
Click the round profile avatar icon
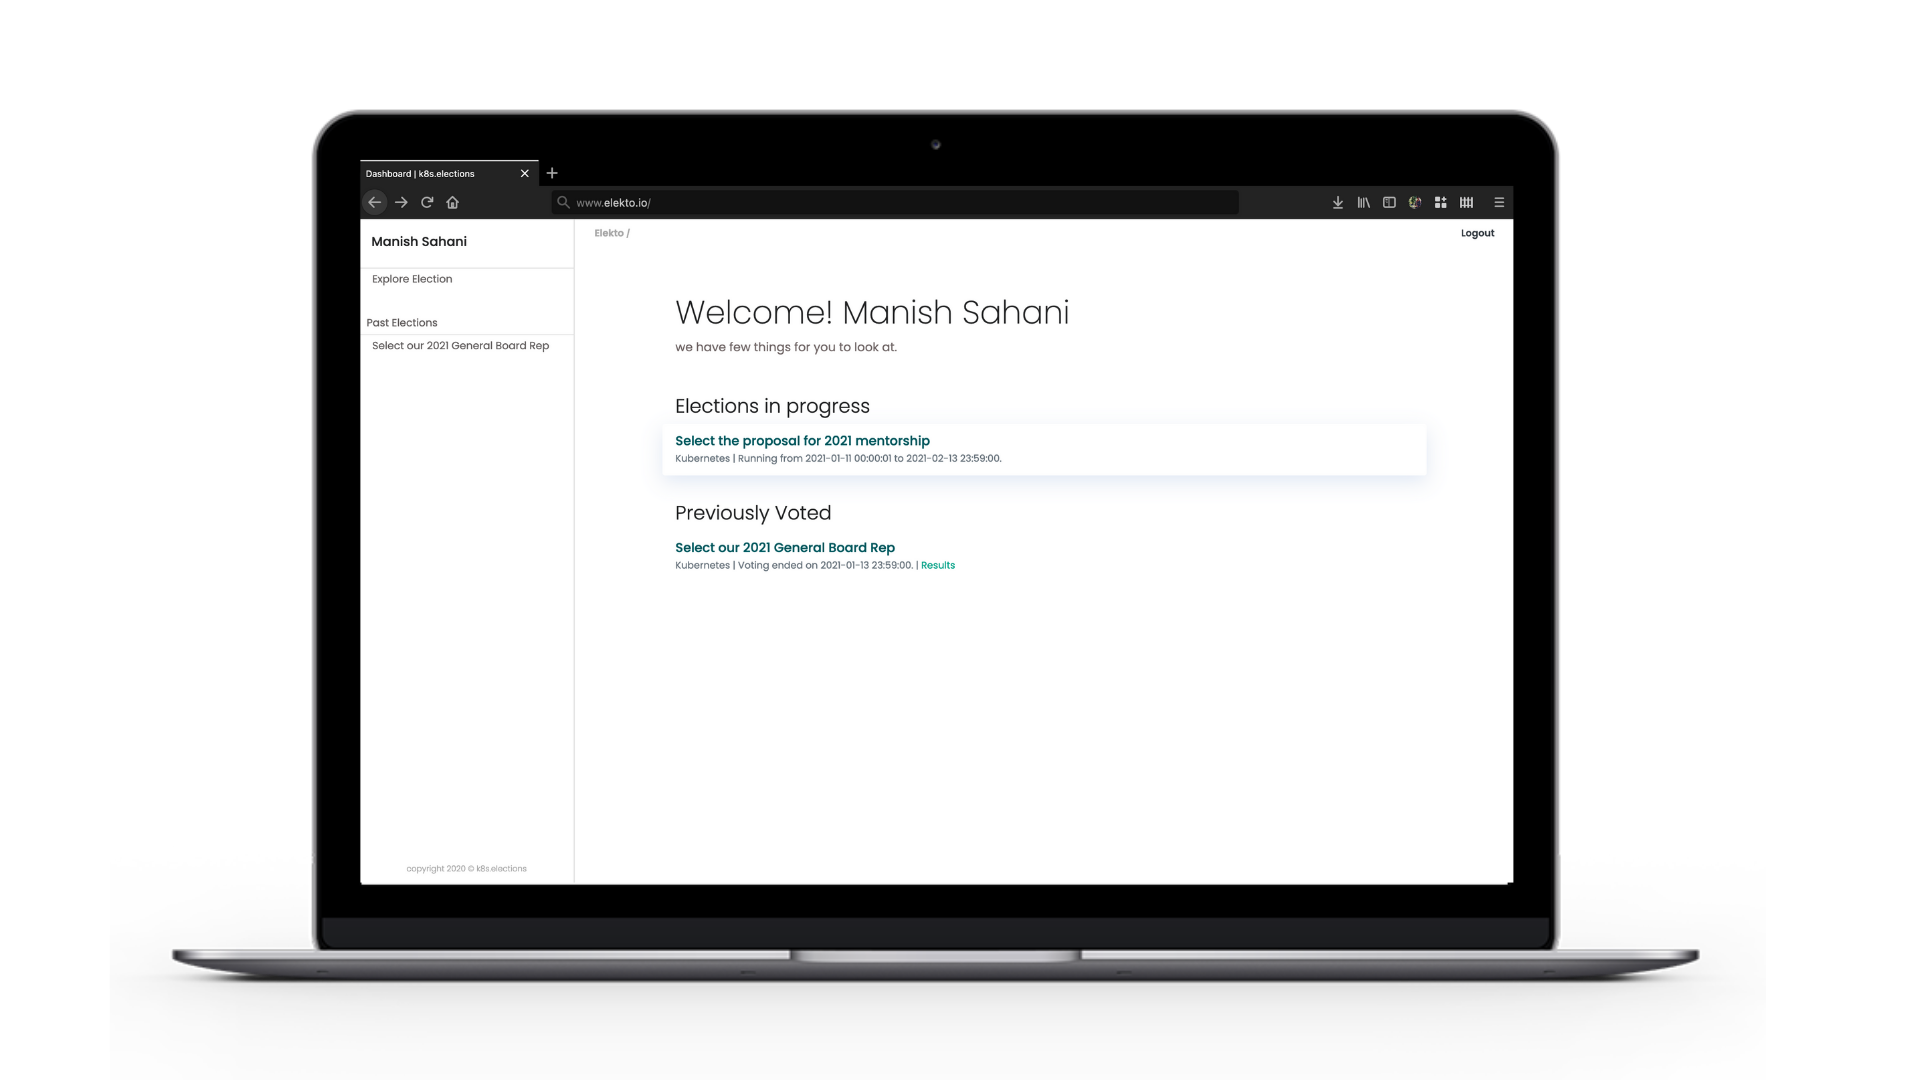click(1415, 202)
